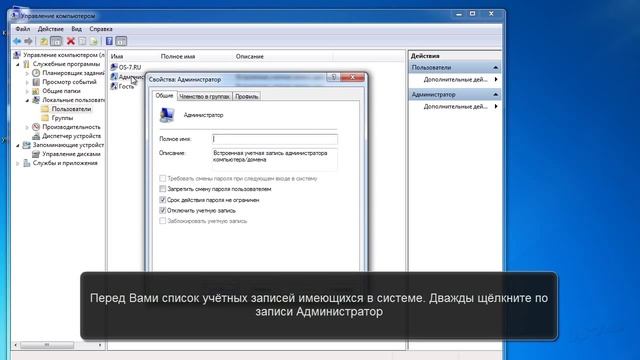
Task: Select the Администратор user in list
Action: coord(127,77)
